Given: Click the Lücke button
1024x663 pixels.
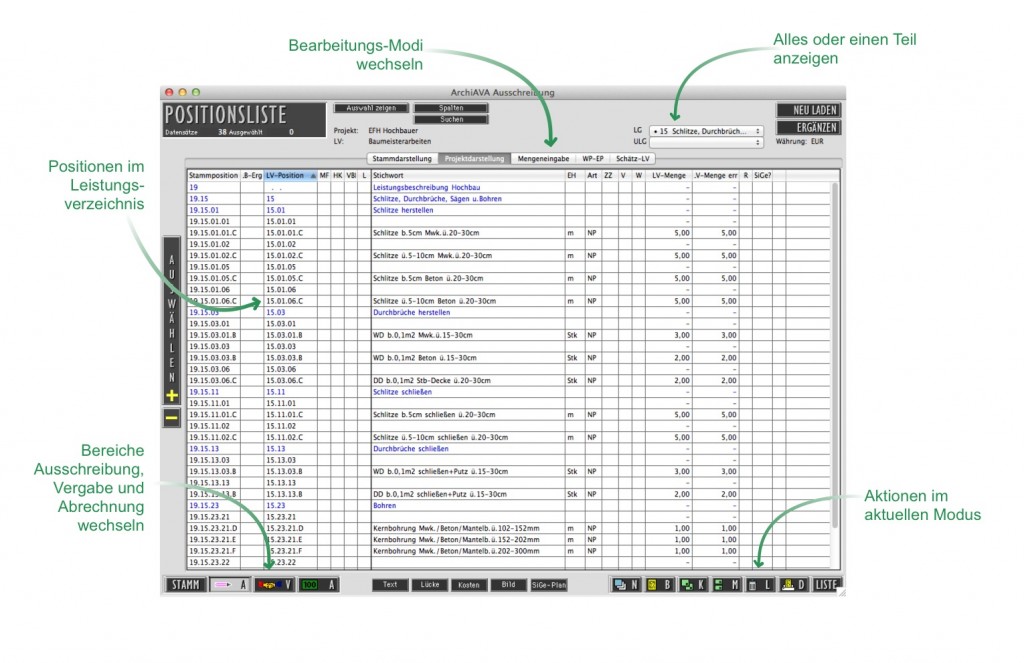Looking at the screenshot, I should (430, 585).
